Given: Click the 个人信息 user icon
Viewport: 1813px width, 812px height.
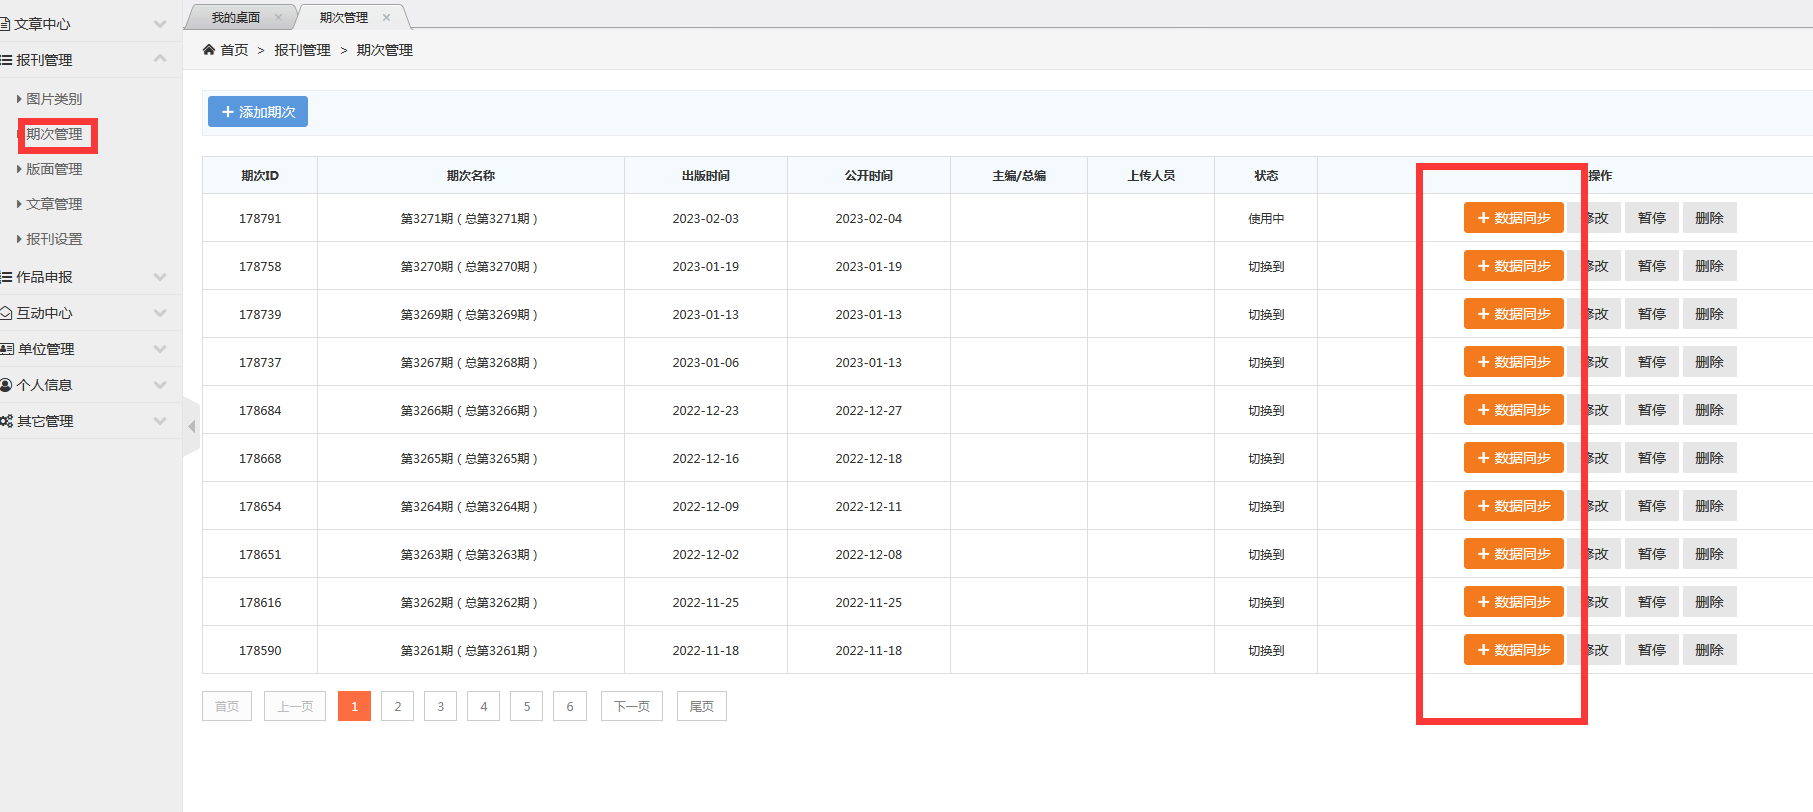Looking at the screenshot, I should [x=6, y=385].
